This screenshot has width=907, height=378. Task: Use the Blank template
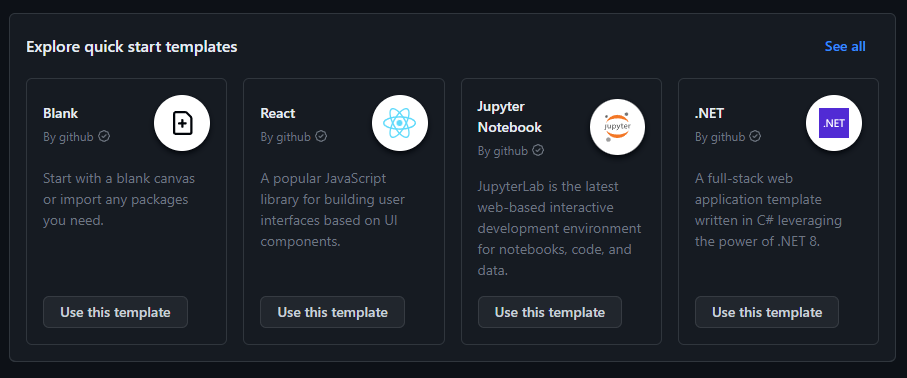tap(115, 312)
